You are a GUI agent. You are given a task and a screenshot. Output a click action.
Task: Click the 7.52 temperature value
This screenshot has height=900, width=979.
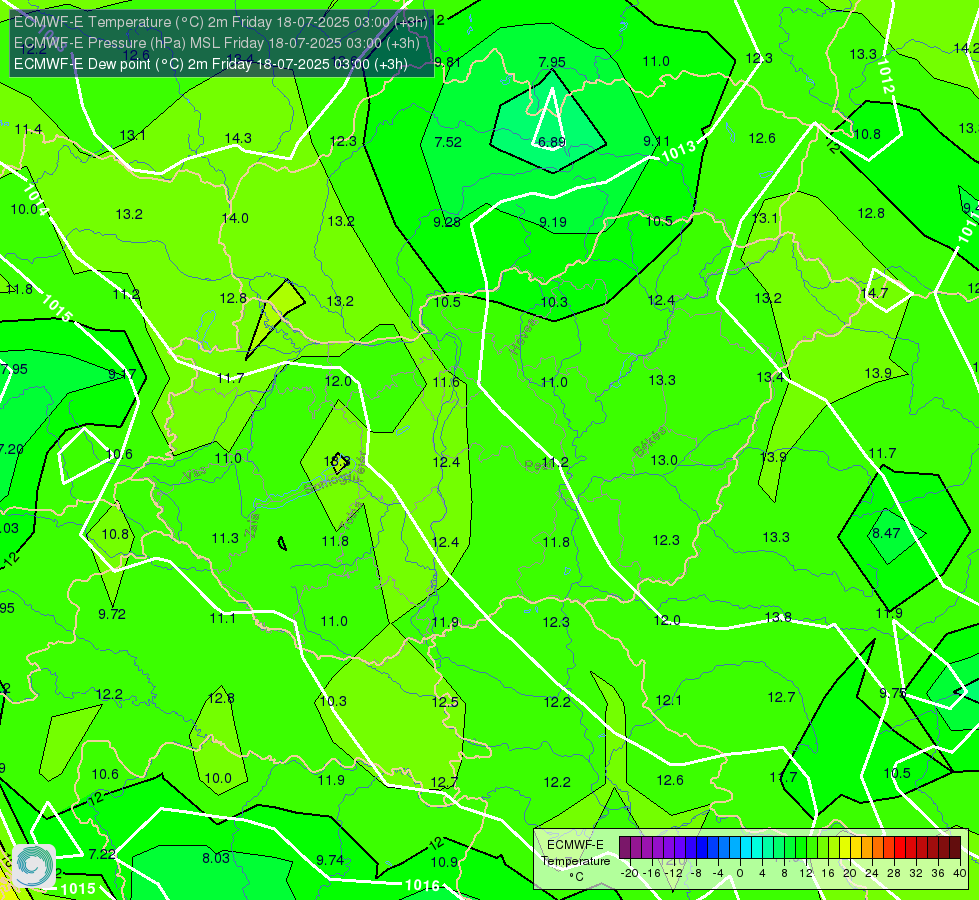448,142
